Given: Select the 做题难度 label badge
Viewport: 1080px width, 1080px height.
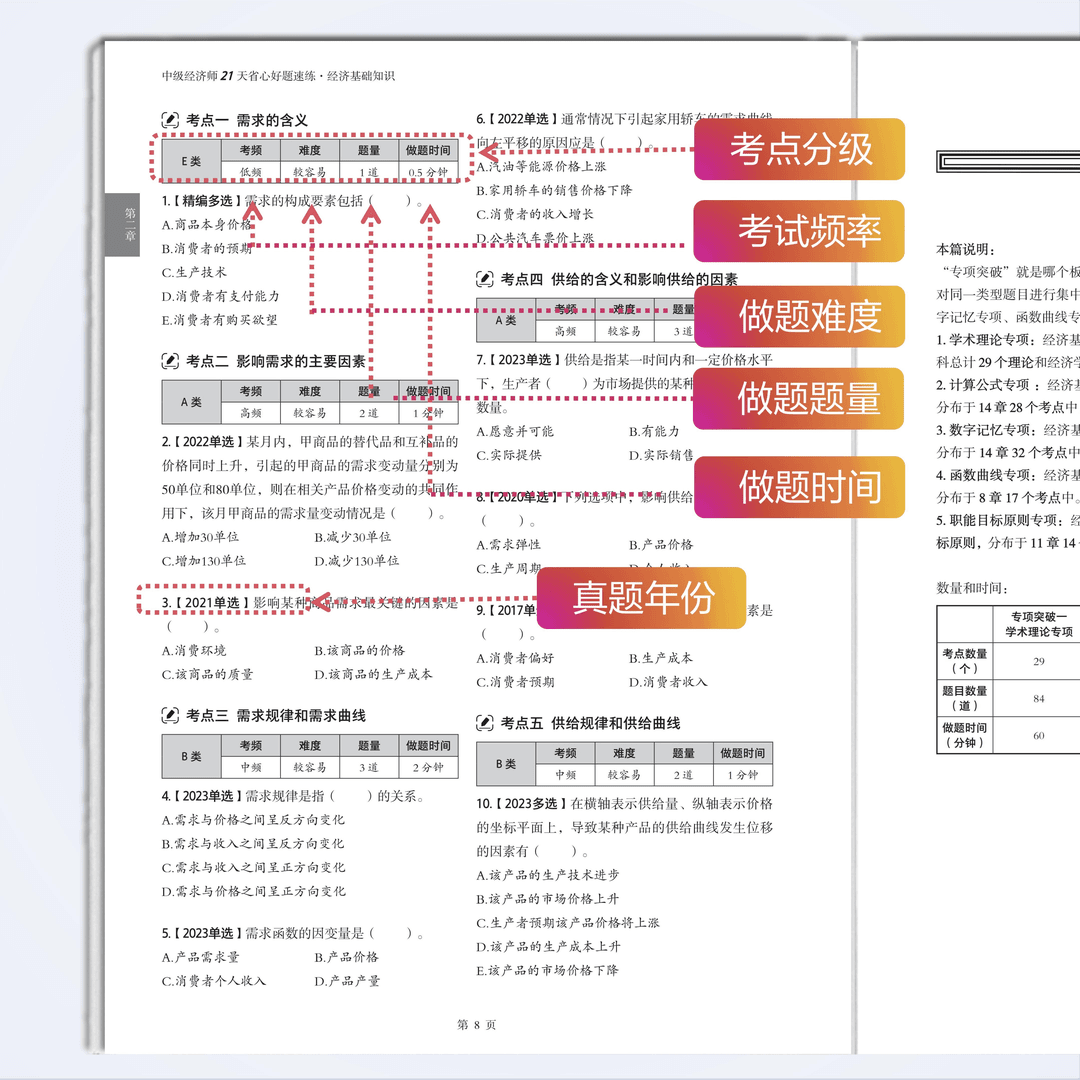Looking at the screenshot, I should (799, 316).
